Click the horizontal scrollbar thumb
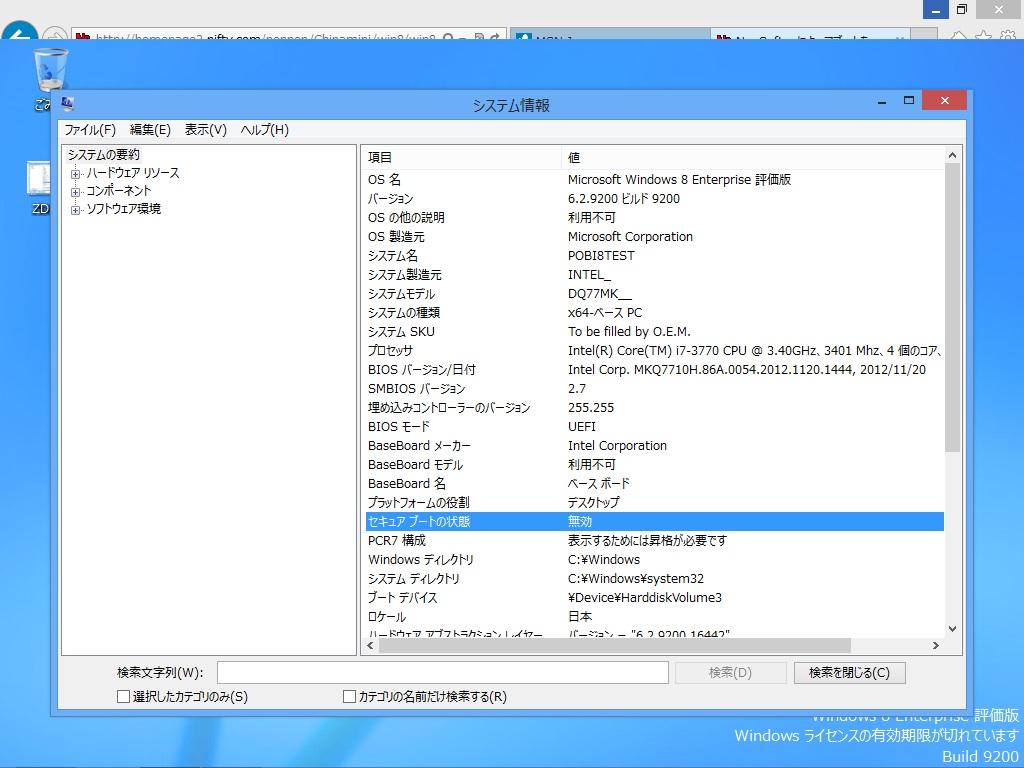 [615, 645]
